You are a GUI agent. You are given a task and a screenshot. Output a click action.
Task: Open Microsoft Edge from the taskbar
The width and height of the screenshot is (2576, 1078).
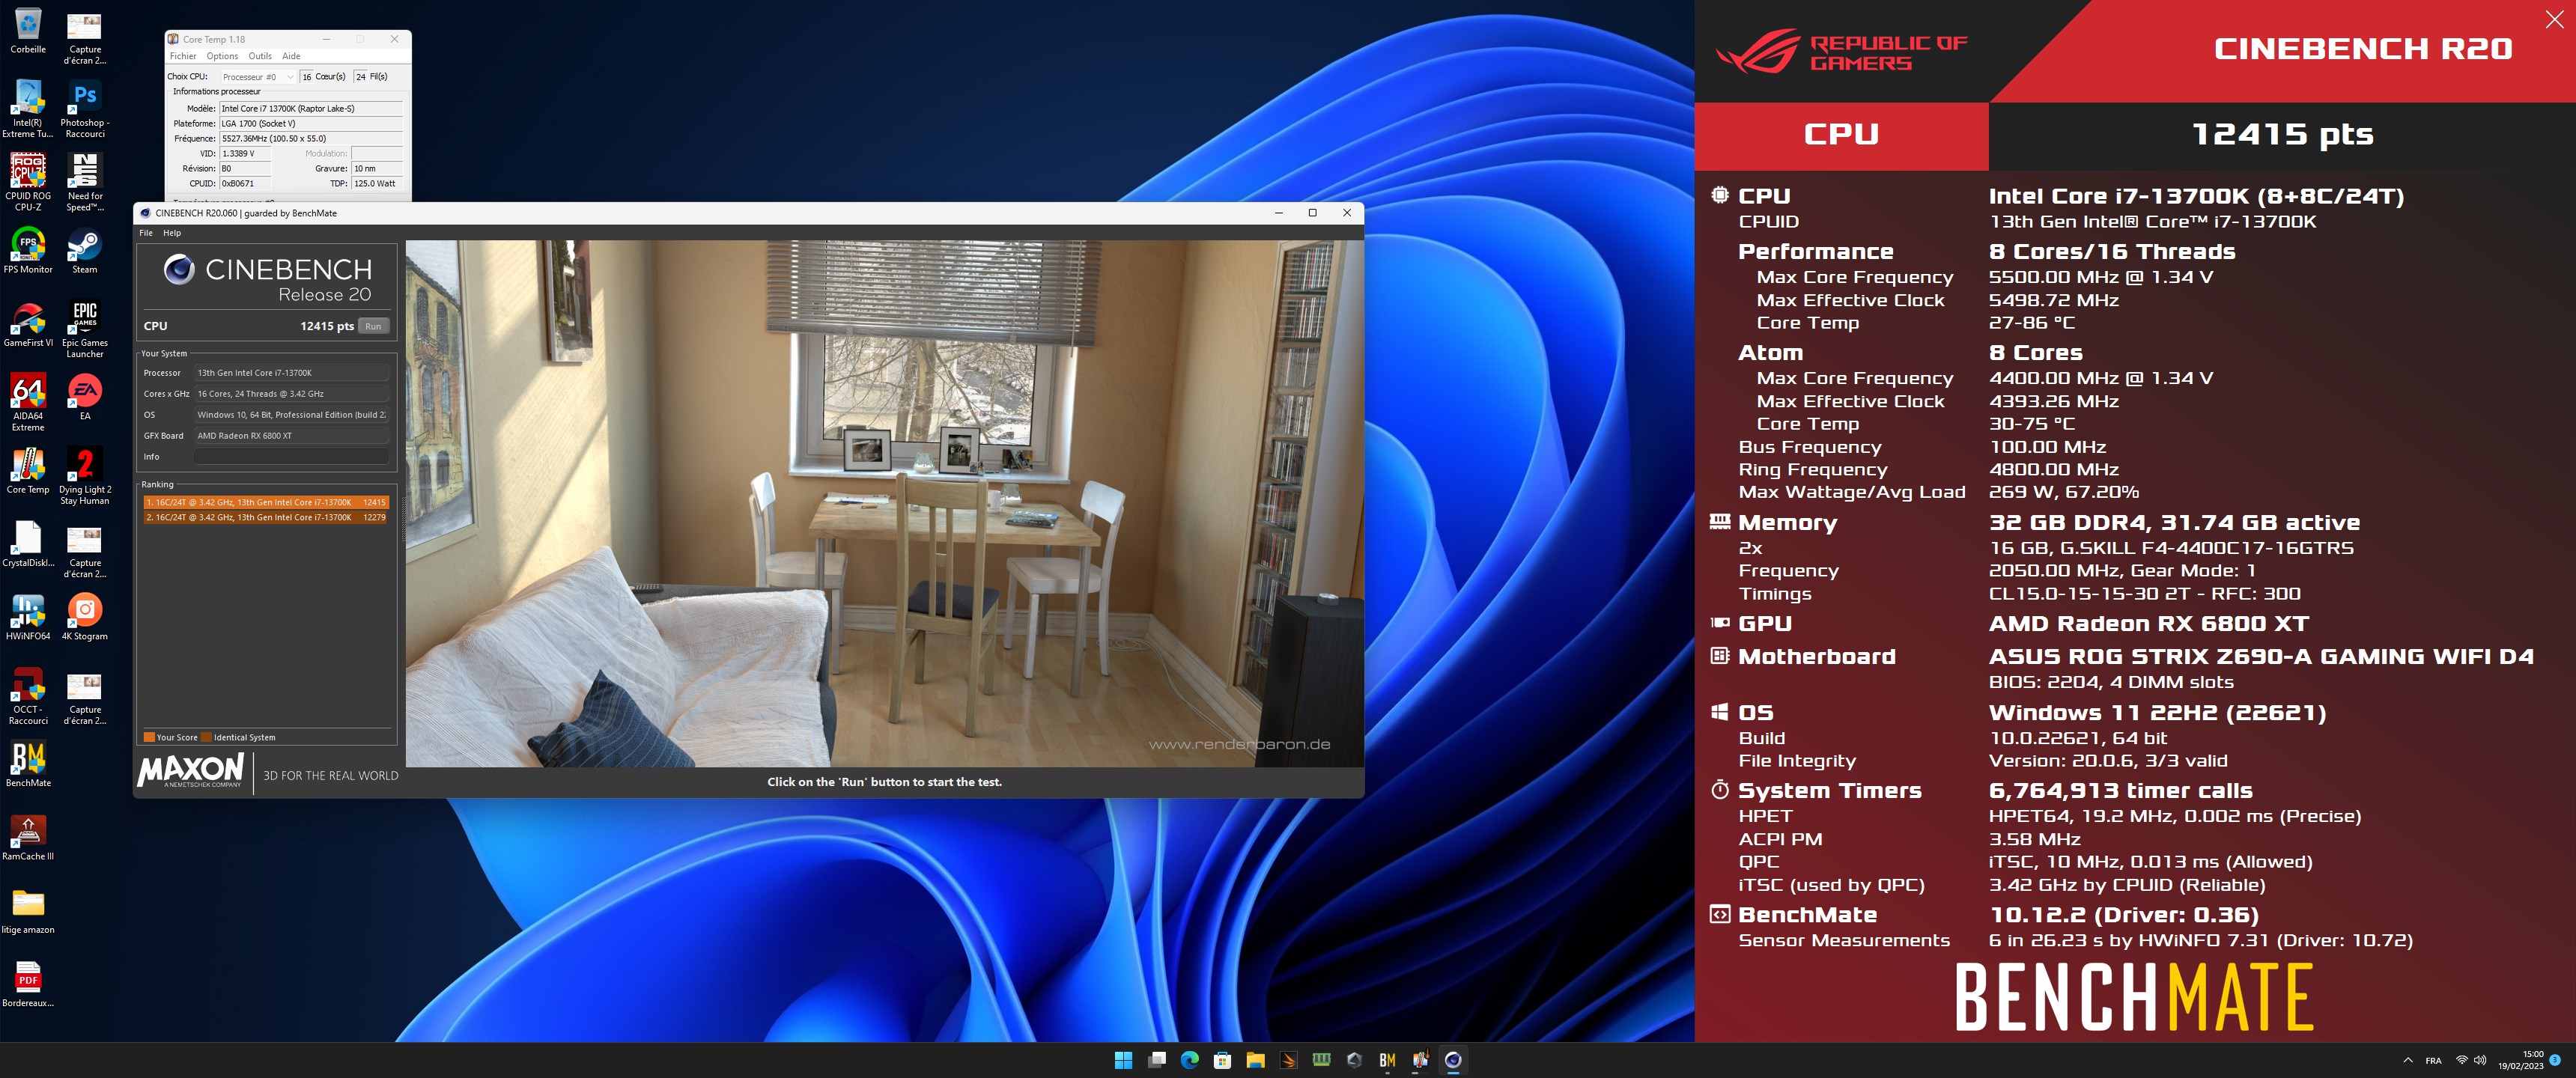pos(1190,1060)
